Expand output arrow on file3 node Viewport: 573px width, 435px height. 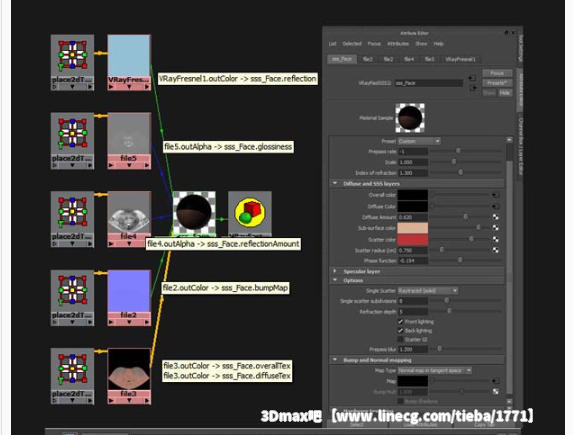pos(147,401)
